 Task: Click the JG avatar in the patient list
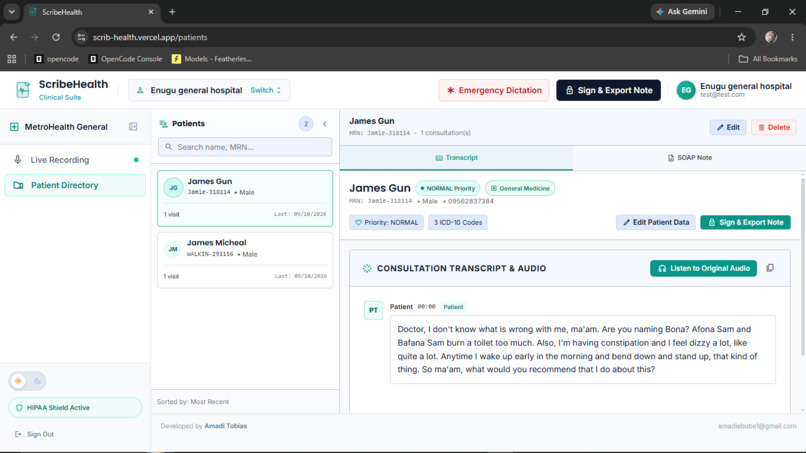(173, 188)
